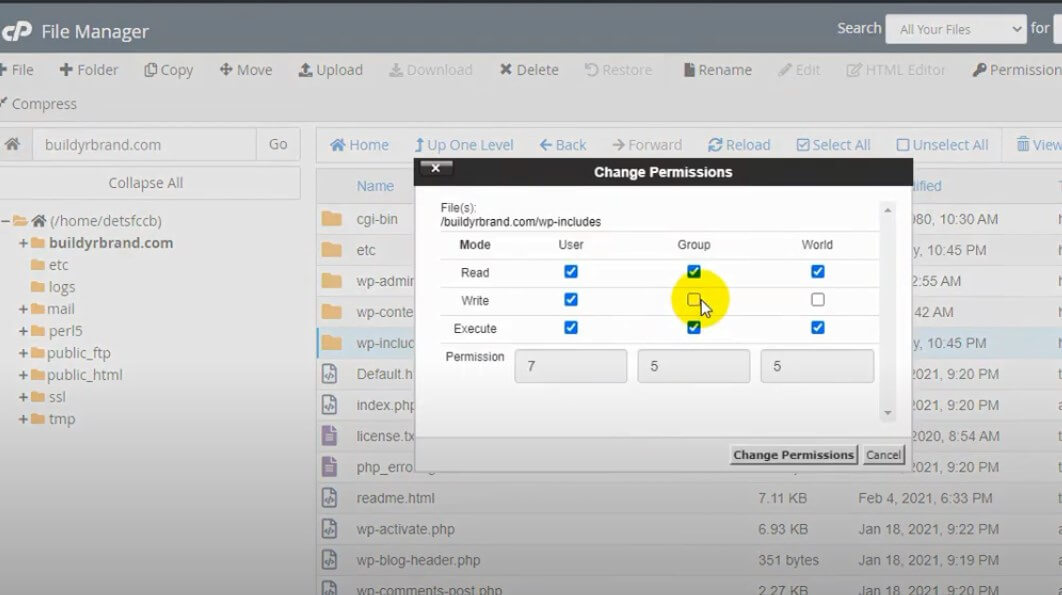Enable Group Write permission
This screenshot has width=1062, height=595.
[694, 300]
